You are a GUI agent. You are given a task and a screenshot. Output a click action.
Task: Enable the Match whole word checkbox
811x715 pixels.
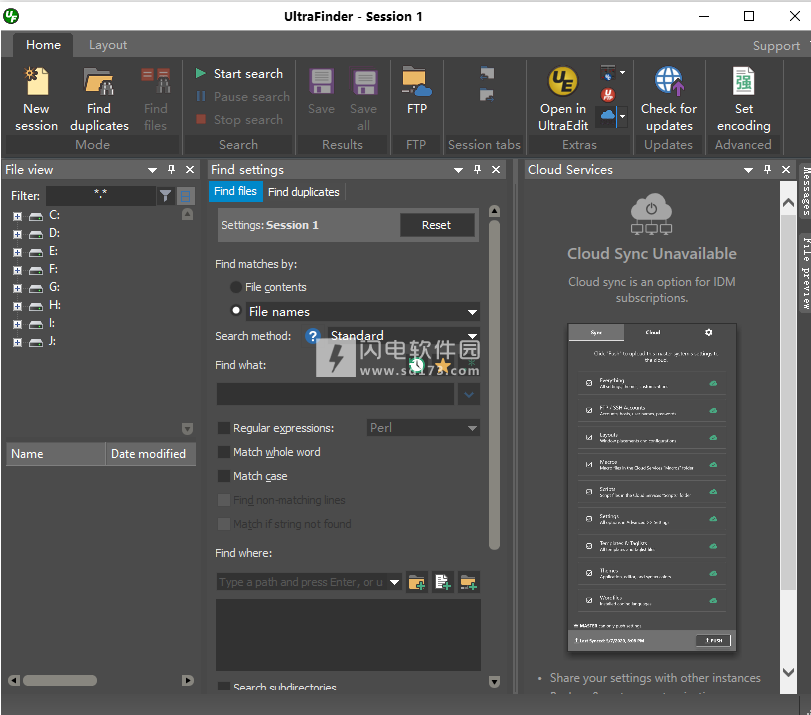pyautogui.click(x=224, y=452)
